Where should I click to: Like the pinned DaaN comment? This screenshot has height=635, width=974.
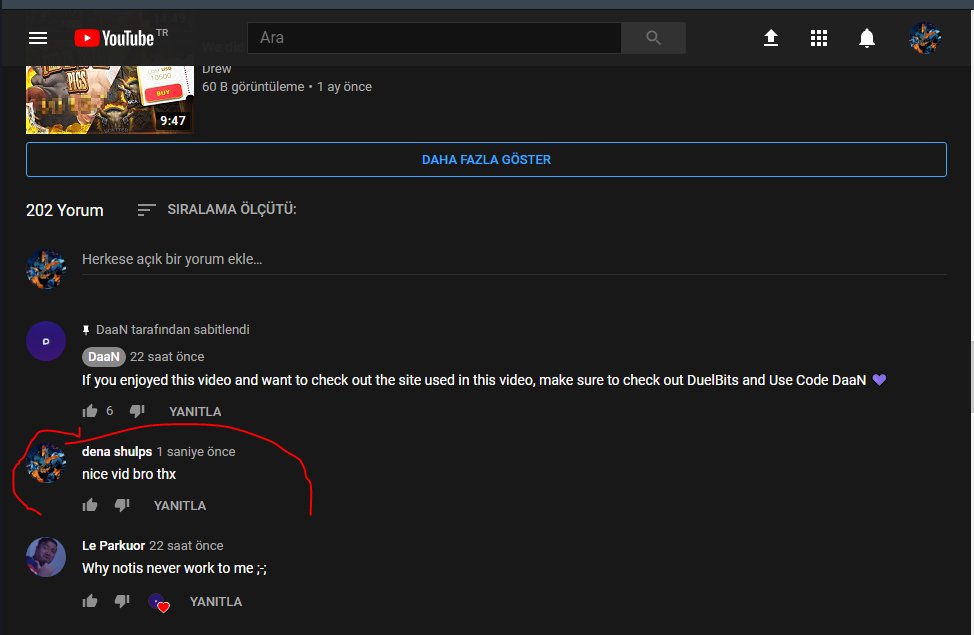point(90,411)
